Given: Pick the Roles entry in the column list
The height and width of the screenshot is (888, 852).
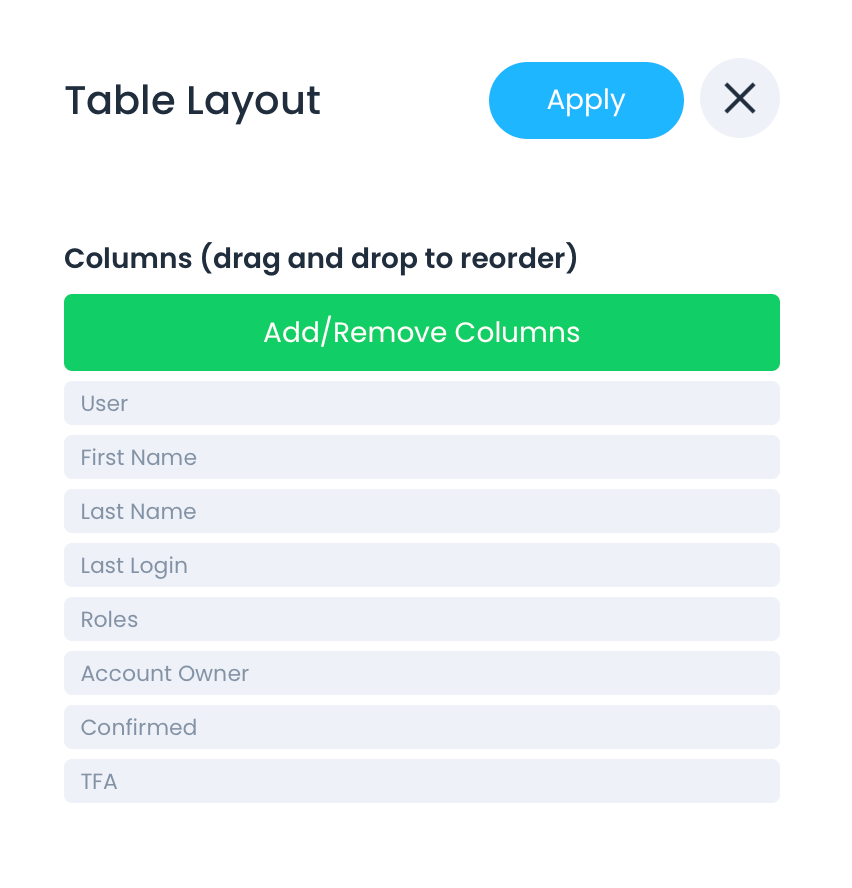Looking at the screenshot, I should pos(421,619).
